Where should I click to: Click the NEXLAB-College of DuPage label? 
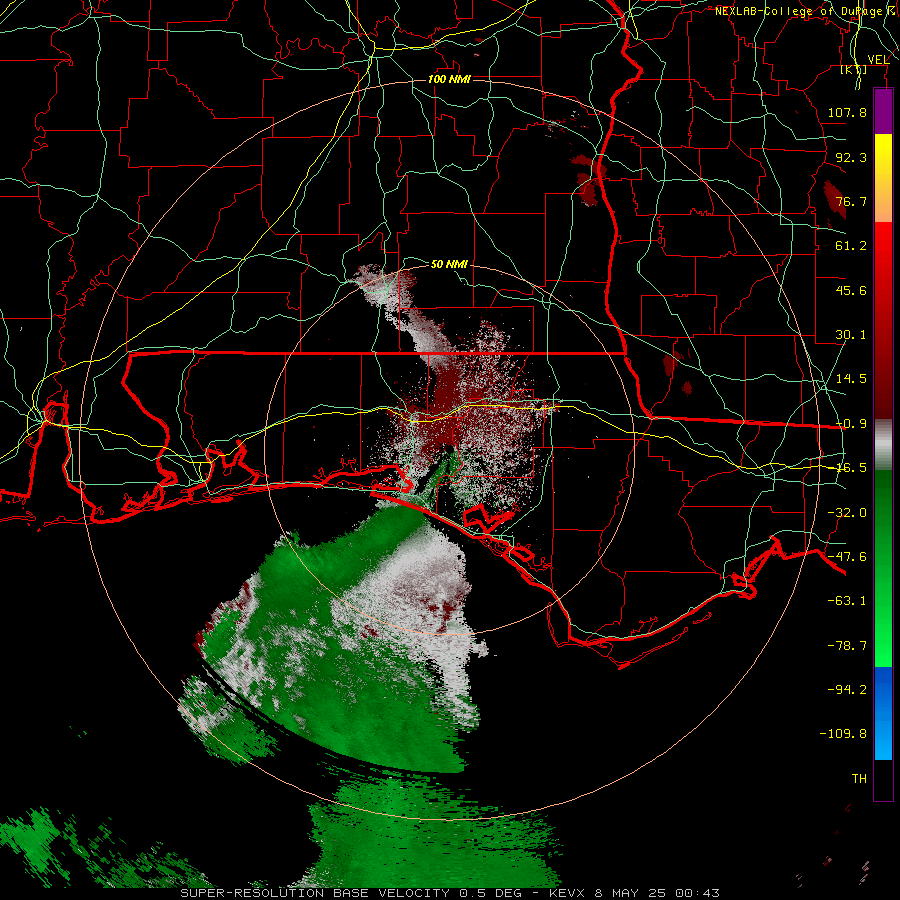pyautogui.click(x=803, y=11)
